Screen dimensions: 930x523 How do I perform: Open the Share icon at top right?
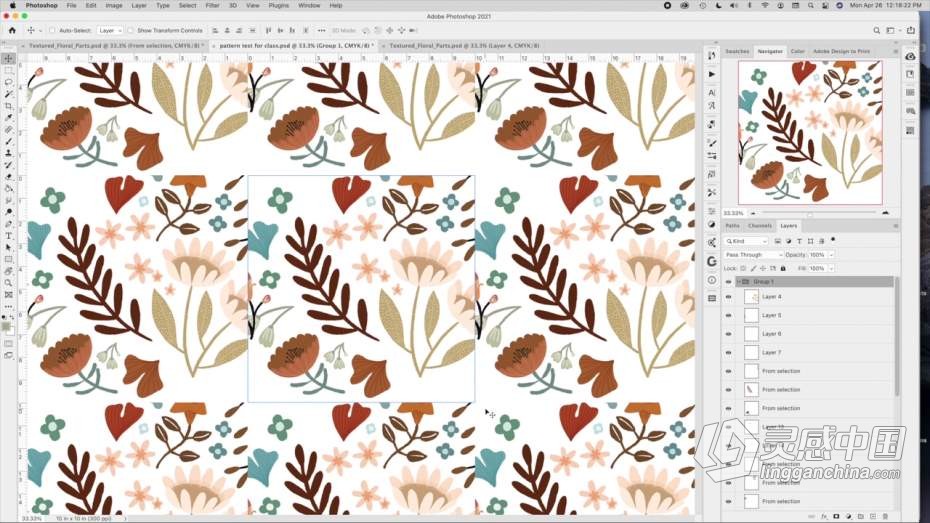(x=911, y=30)
